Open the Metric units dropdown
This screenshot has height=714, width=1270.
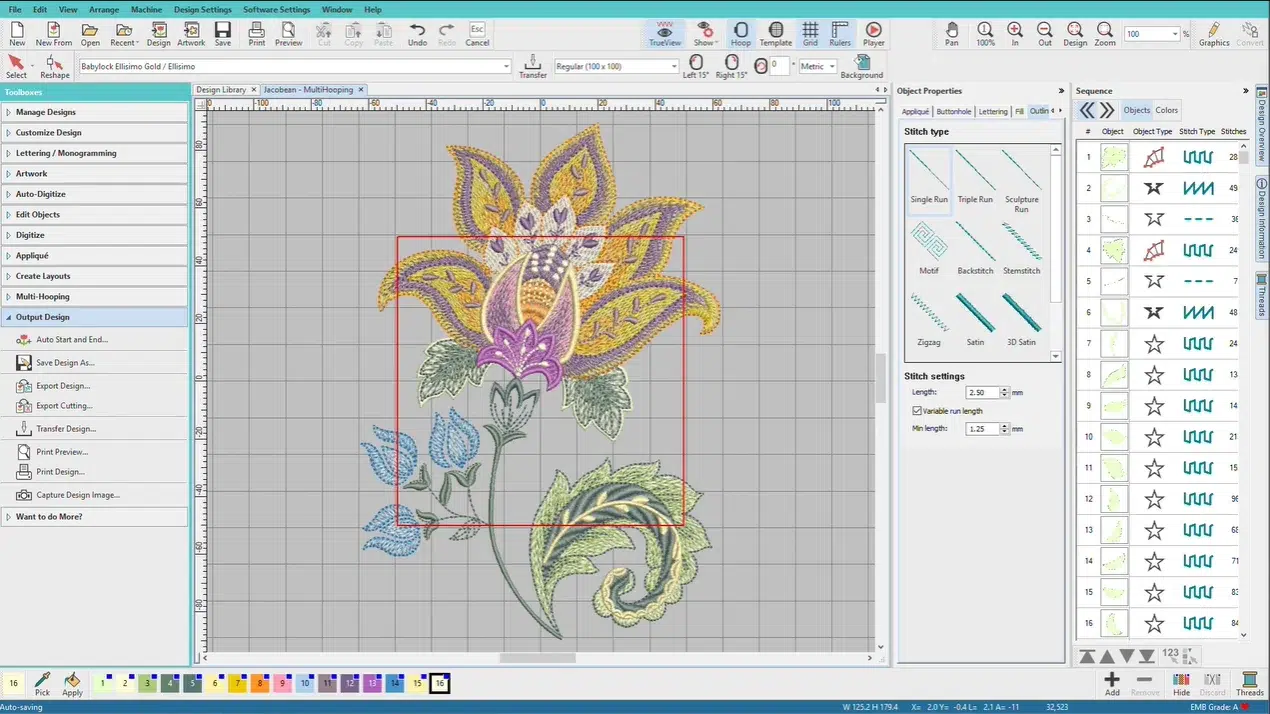[831, 66]
